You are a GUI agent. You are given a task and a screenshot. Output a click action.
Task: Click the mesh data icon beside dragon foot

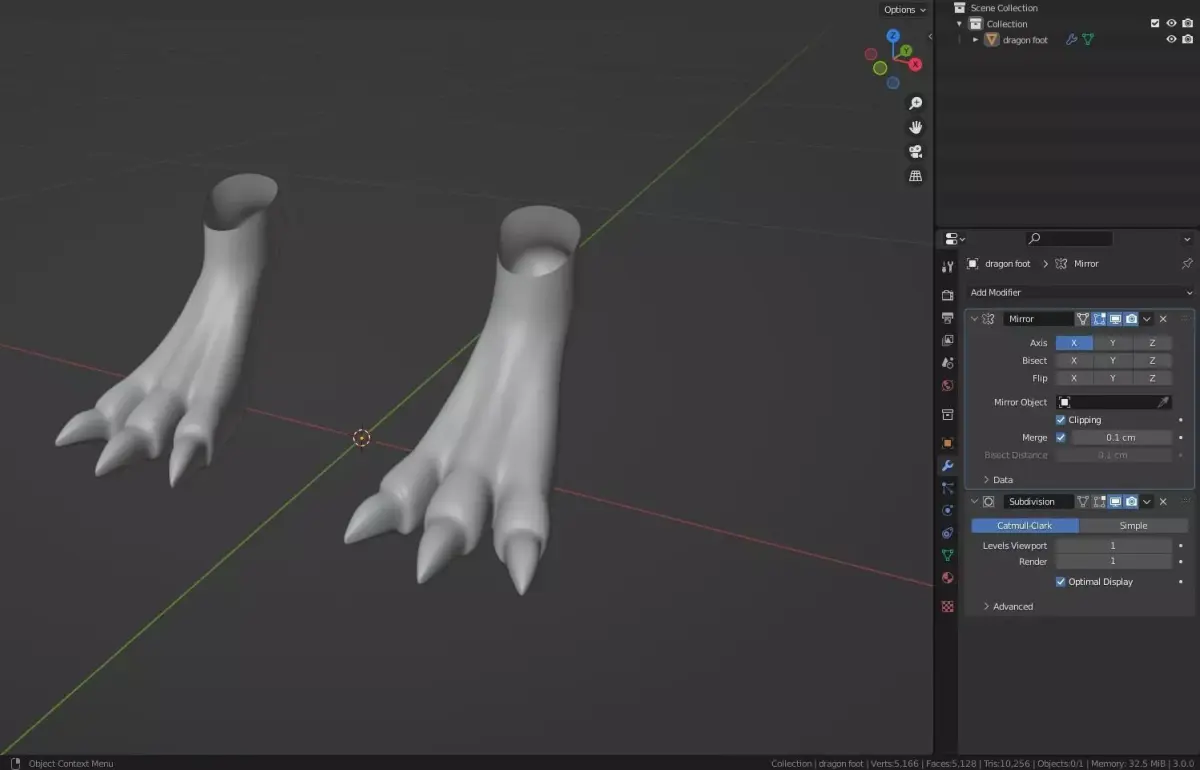(x=1088, y=40)
